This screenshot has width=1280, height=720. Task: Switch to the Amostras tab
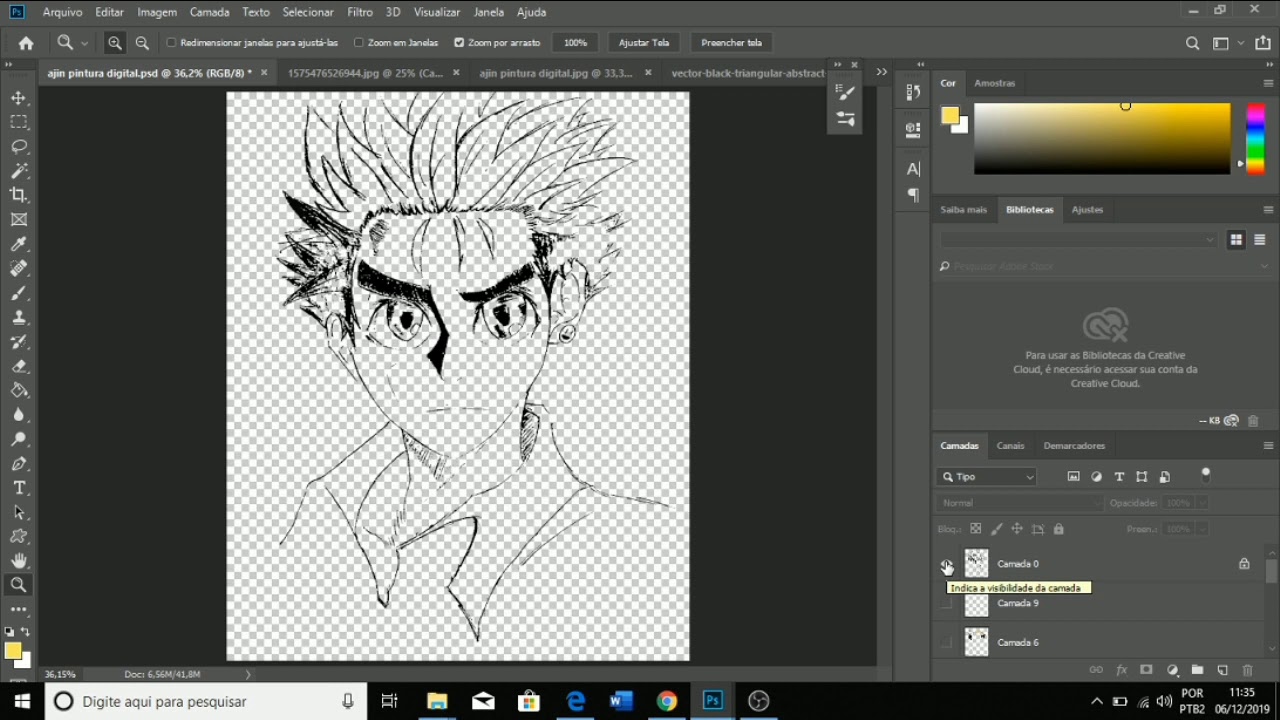point(994,83)
